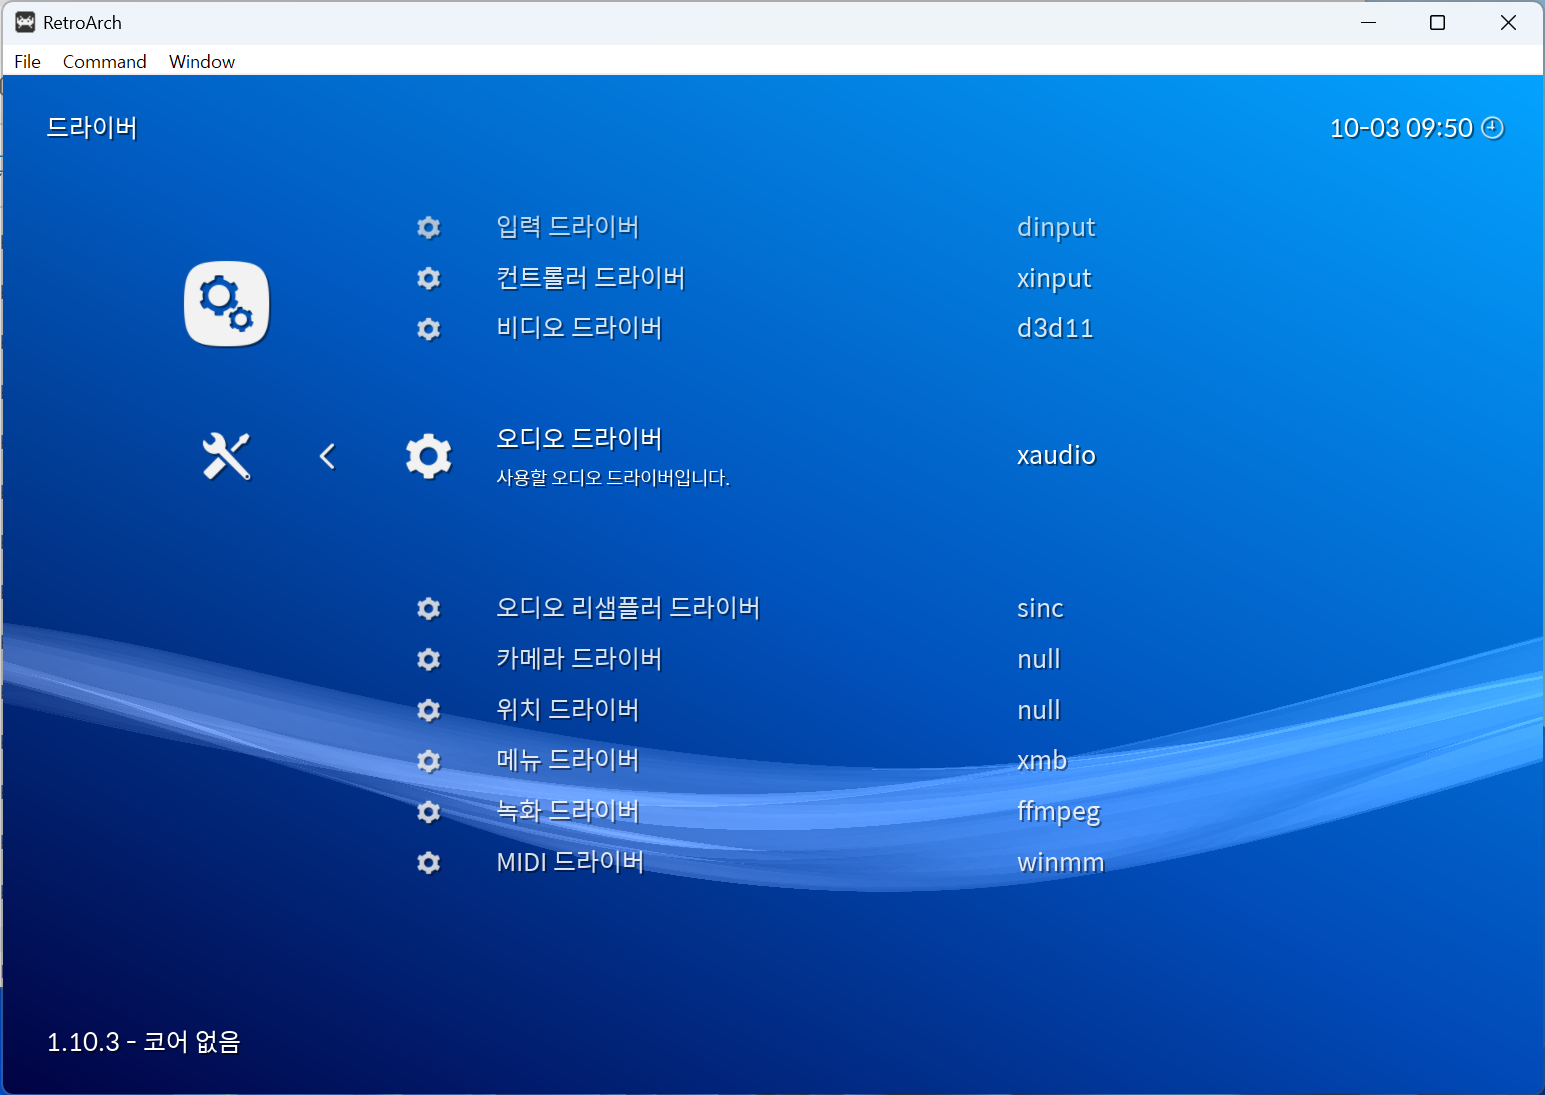Click the 사용할 오디오 드라이버입니다. description
The image size is (1545, 1095).
pyautogui.click(x=613, y=478)
